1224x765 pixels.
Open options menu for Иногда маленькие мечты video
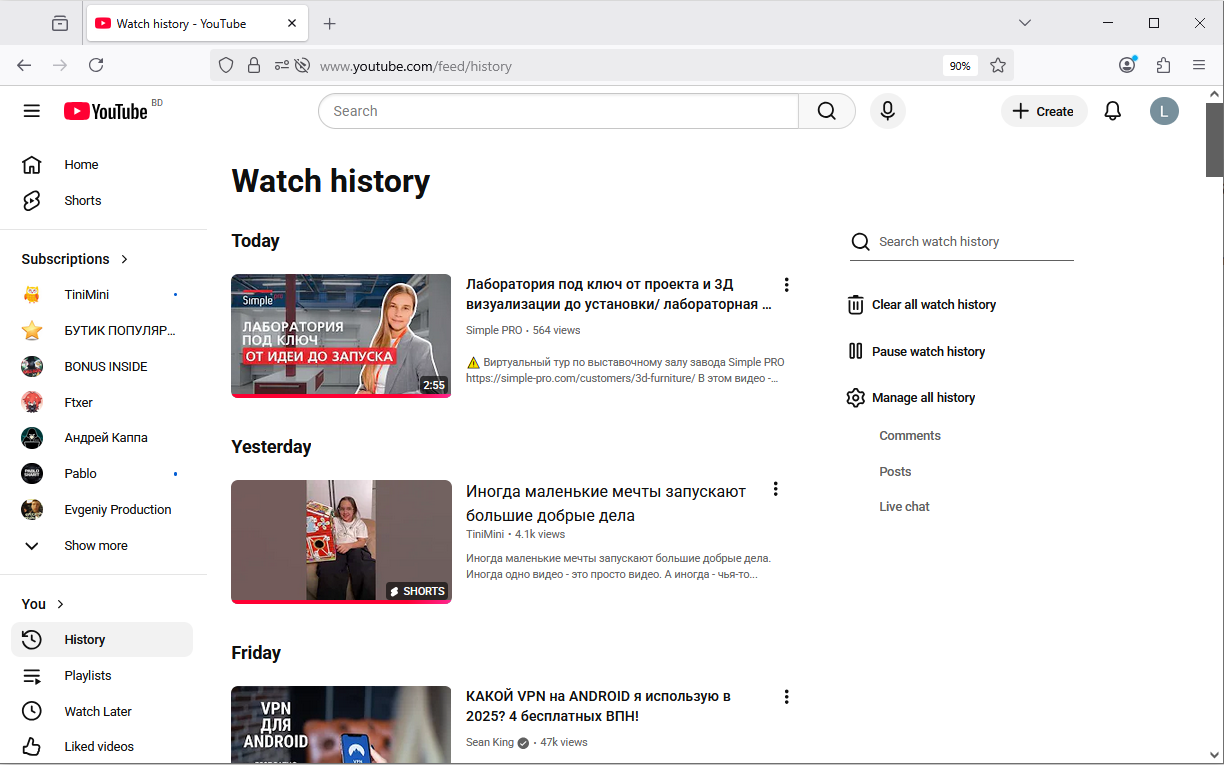pyautogui.click(x=775, y=489)
